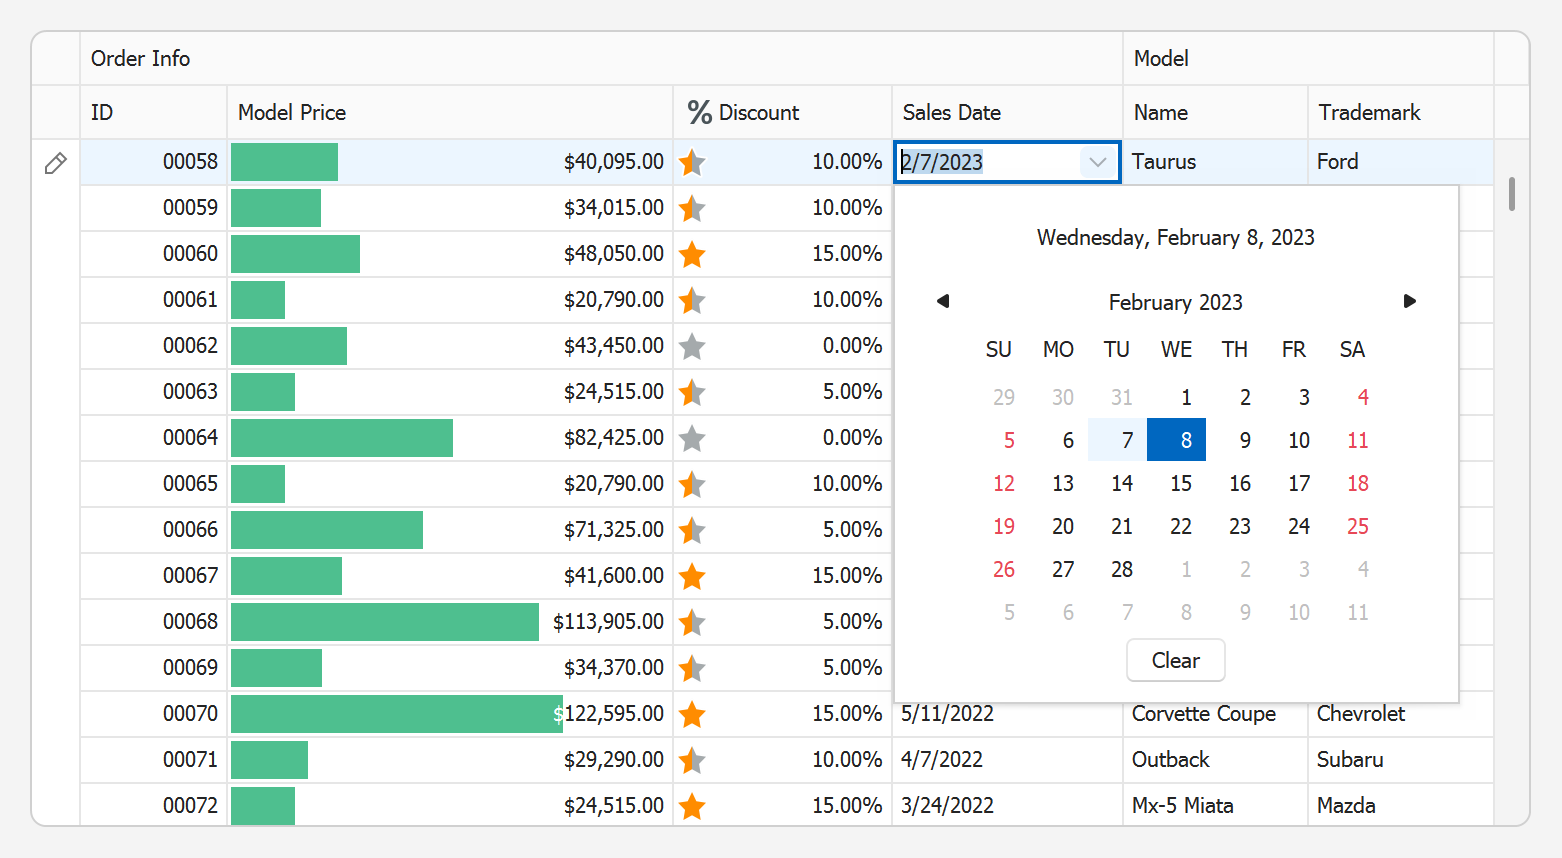Collapse the Sales Date dropdown arrow

pos(1098,162)
